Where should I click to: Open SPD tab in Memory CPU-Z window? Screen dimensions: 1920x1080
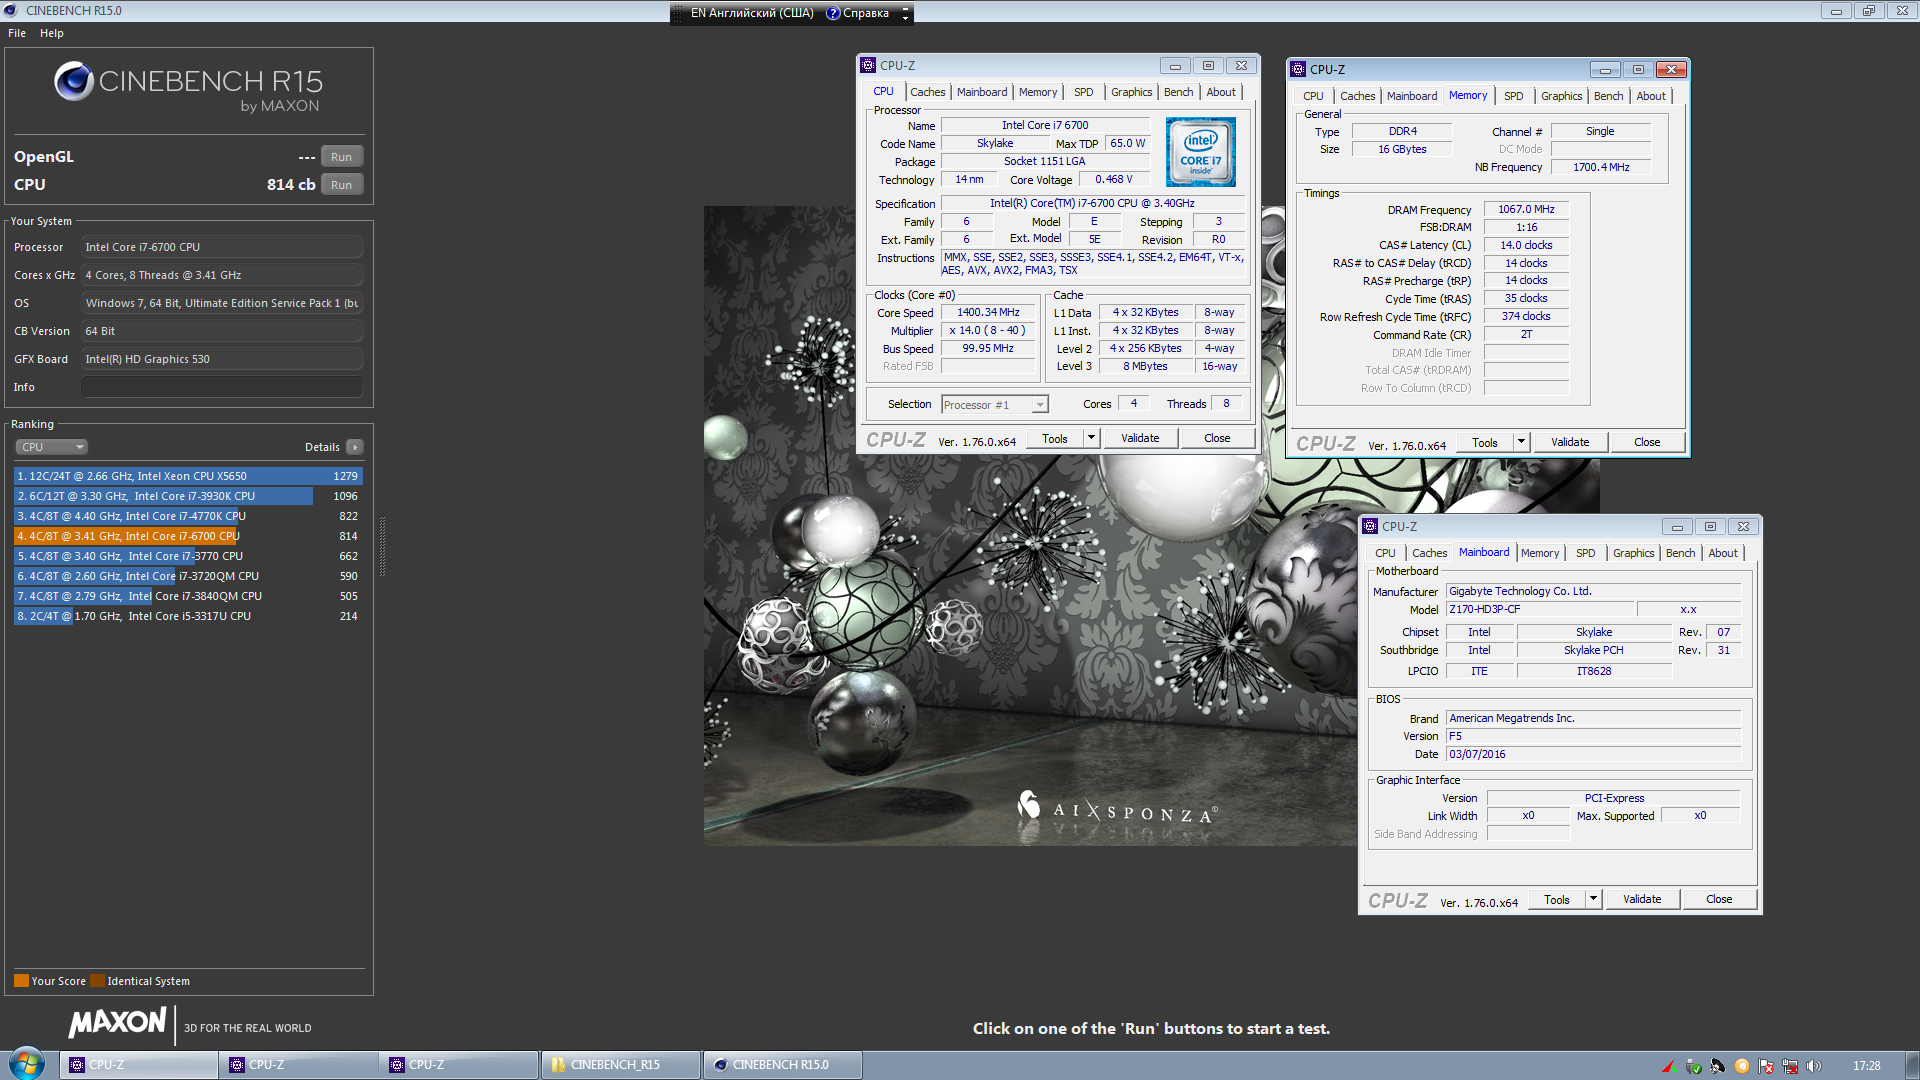click(1513, 96)
